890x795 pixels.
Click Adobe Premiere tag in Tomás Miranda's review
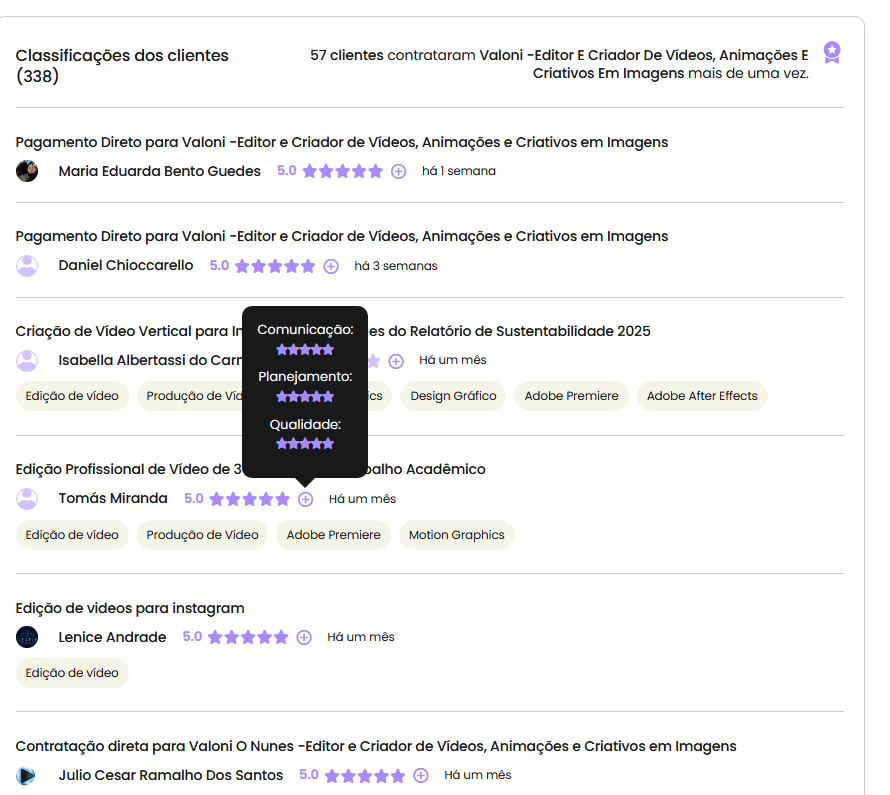(333, 535)
